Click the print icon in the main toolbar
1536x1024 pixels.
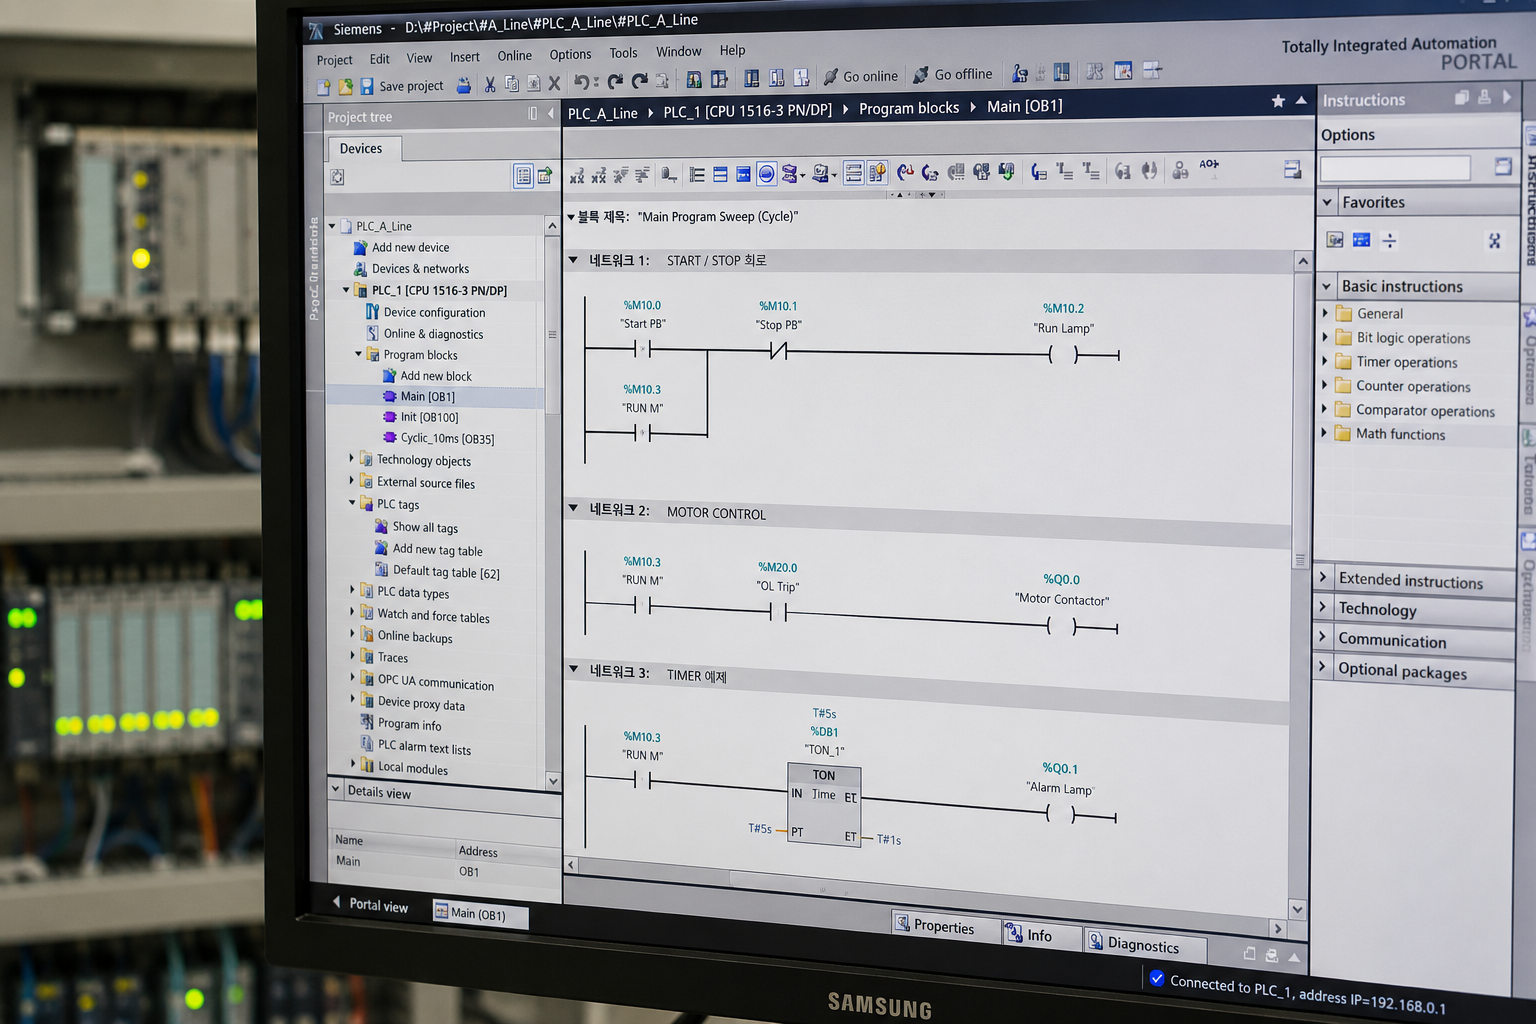pyautogui.click(x=463, y=86)
